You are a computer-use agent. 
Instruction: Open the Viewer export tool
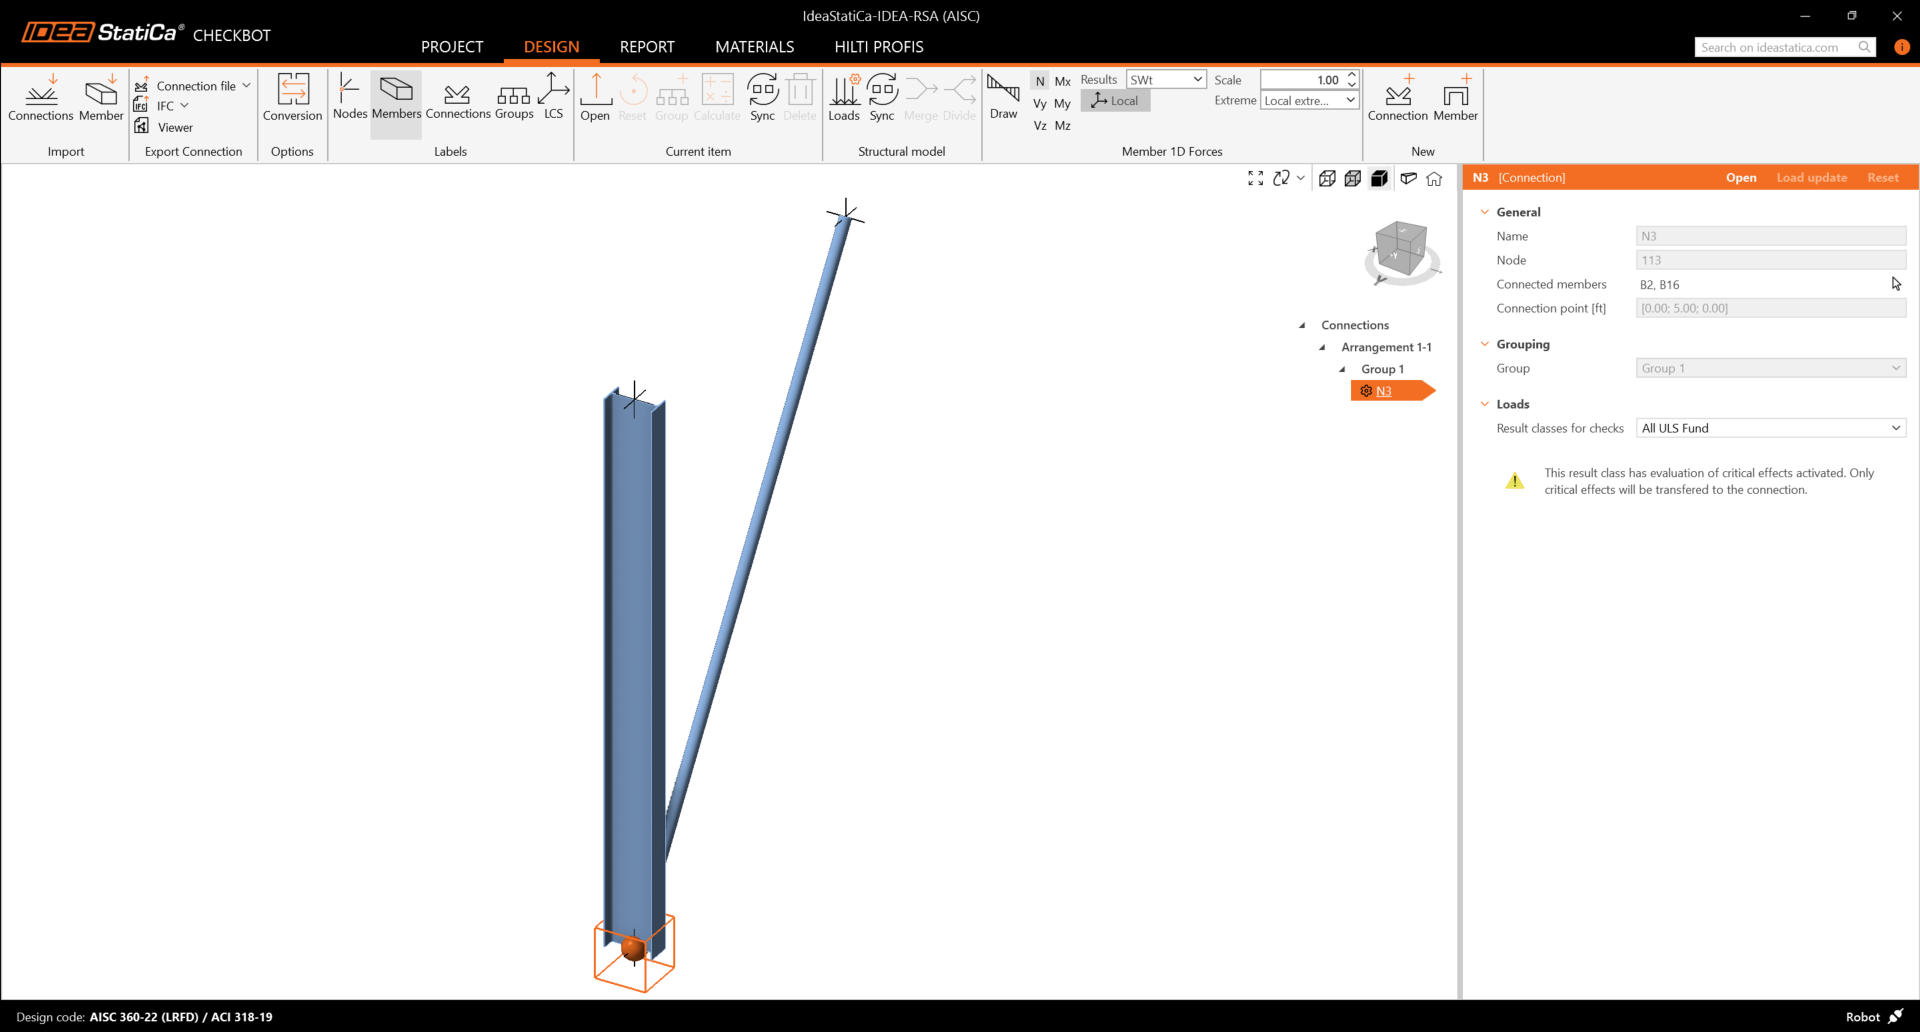166,127
